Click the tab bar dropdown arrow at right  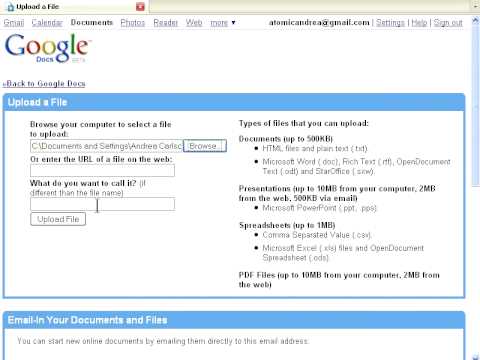(476, 6)
